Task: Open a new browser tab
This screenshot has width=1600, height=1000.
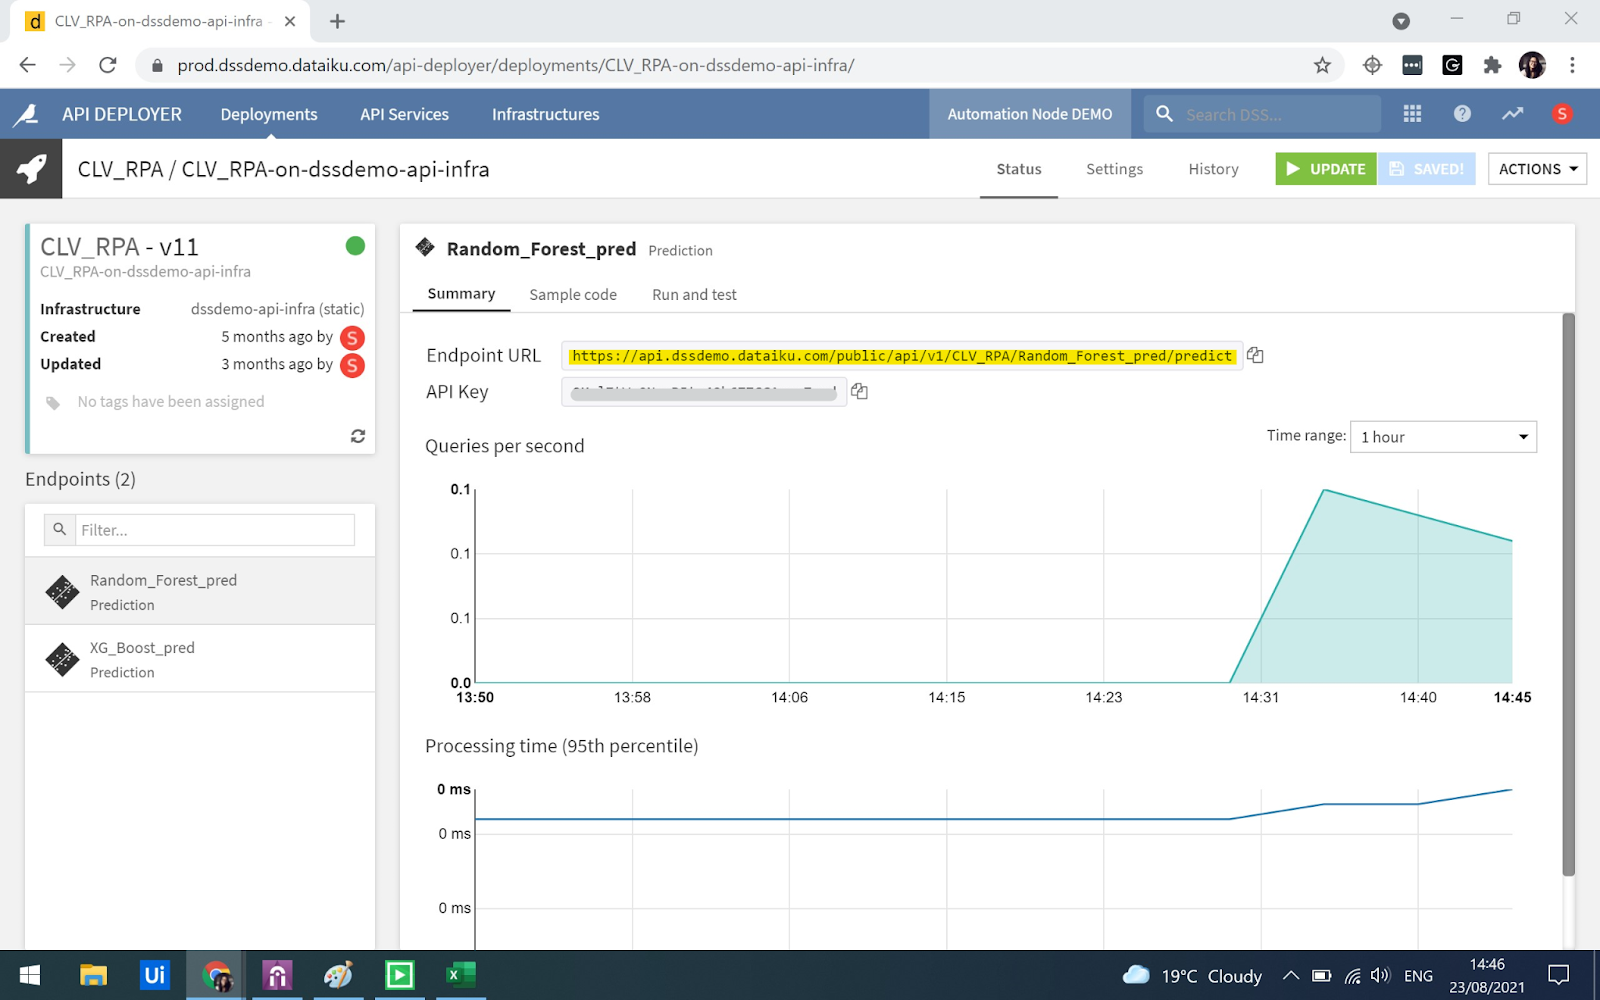Action: tap(337, 21)
